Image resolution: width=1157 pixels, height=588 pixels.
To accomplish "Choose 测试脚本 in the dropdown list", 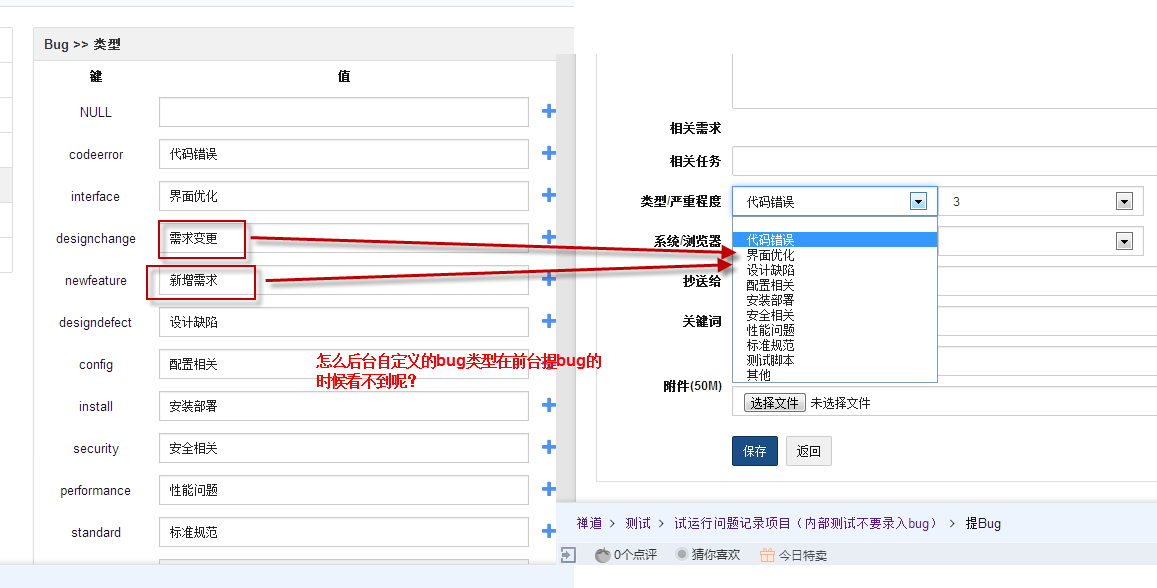I will 835,360.
